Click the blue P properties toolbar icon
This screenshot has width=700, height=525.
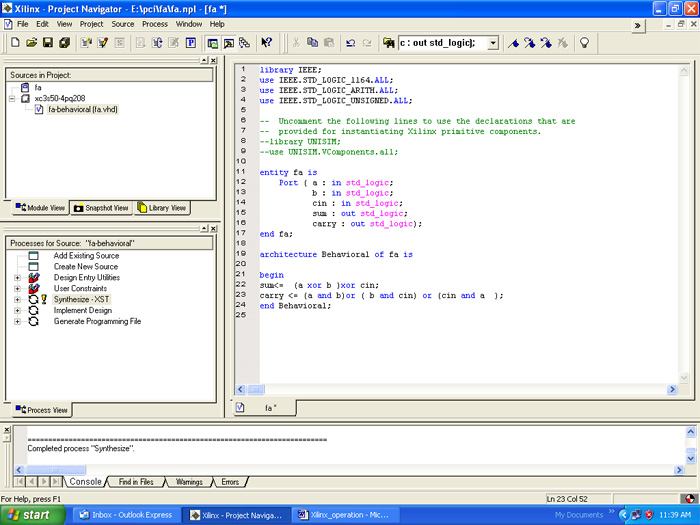[x=191, y=43]
